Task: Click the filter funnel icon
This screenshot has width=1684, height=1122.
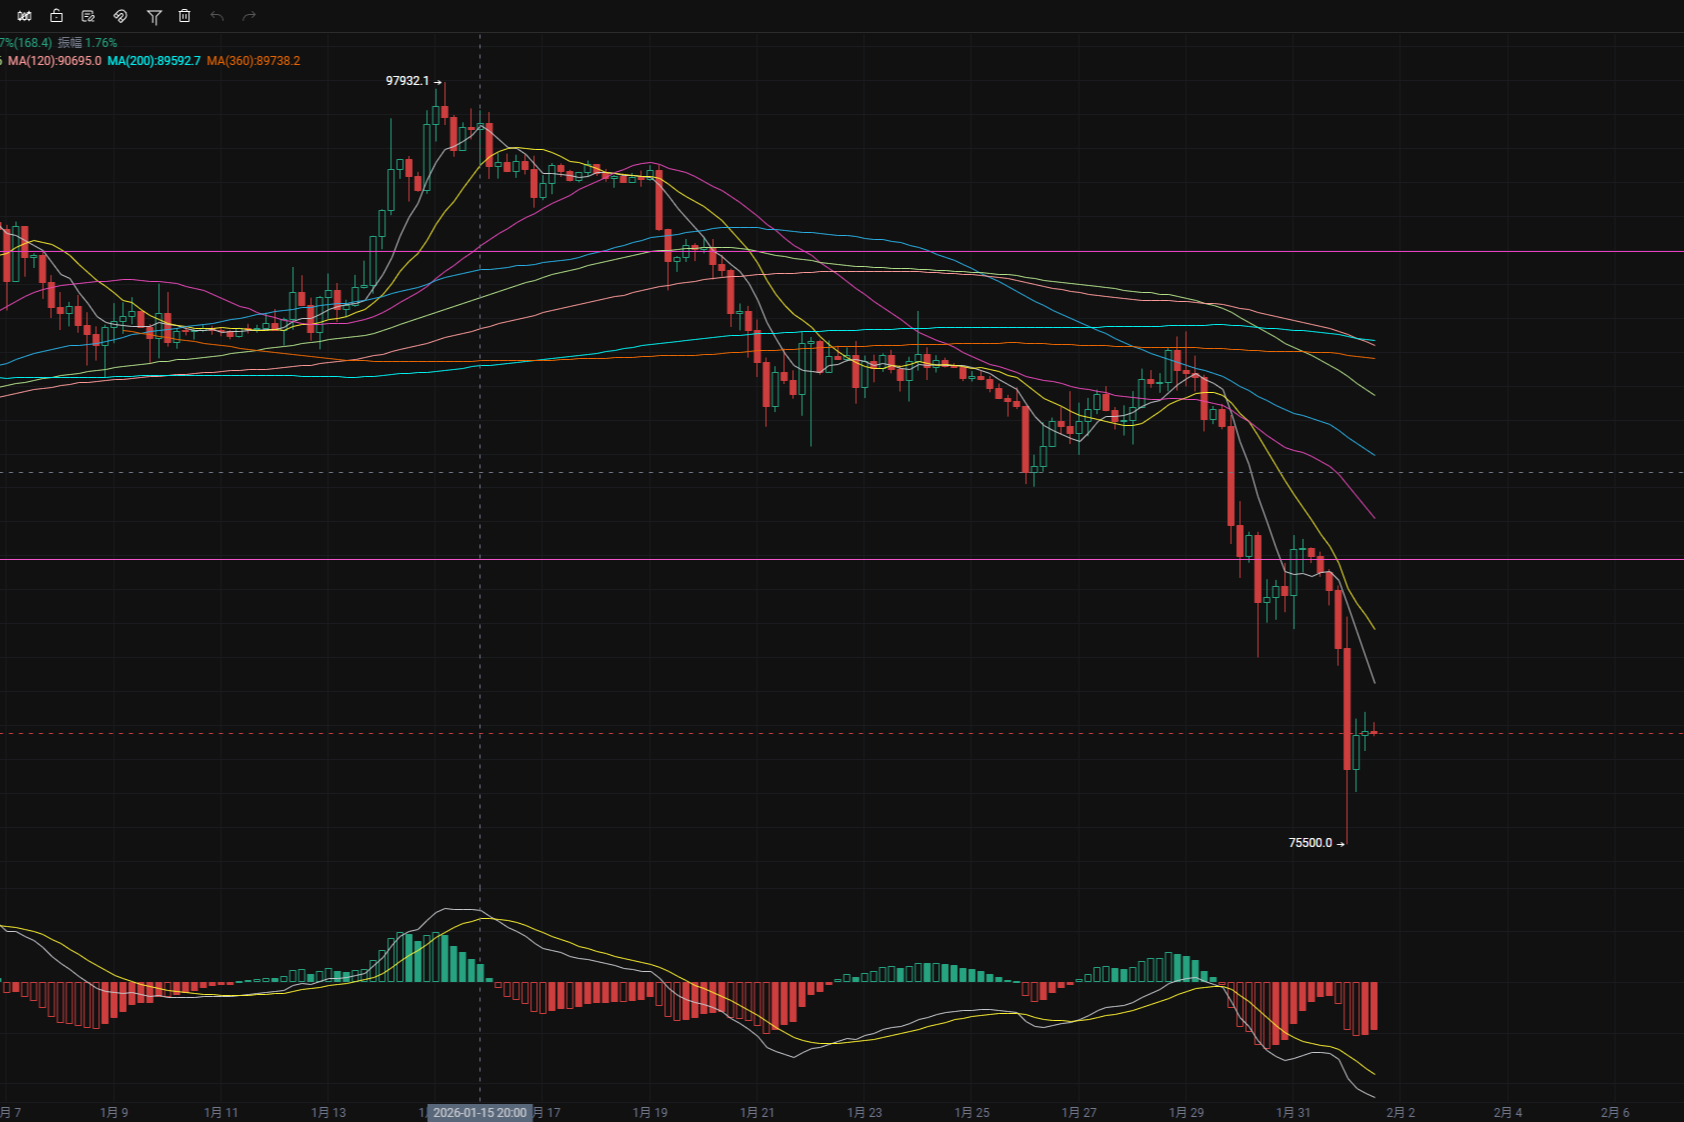Action: (155, 16)
